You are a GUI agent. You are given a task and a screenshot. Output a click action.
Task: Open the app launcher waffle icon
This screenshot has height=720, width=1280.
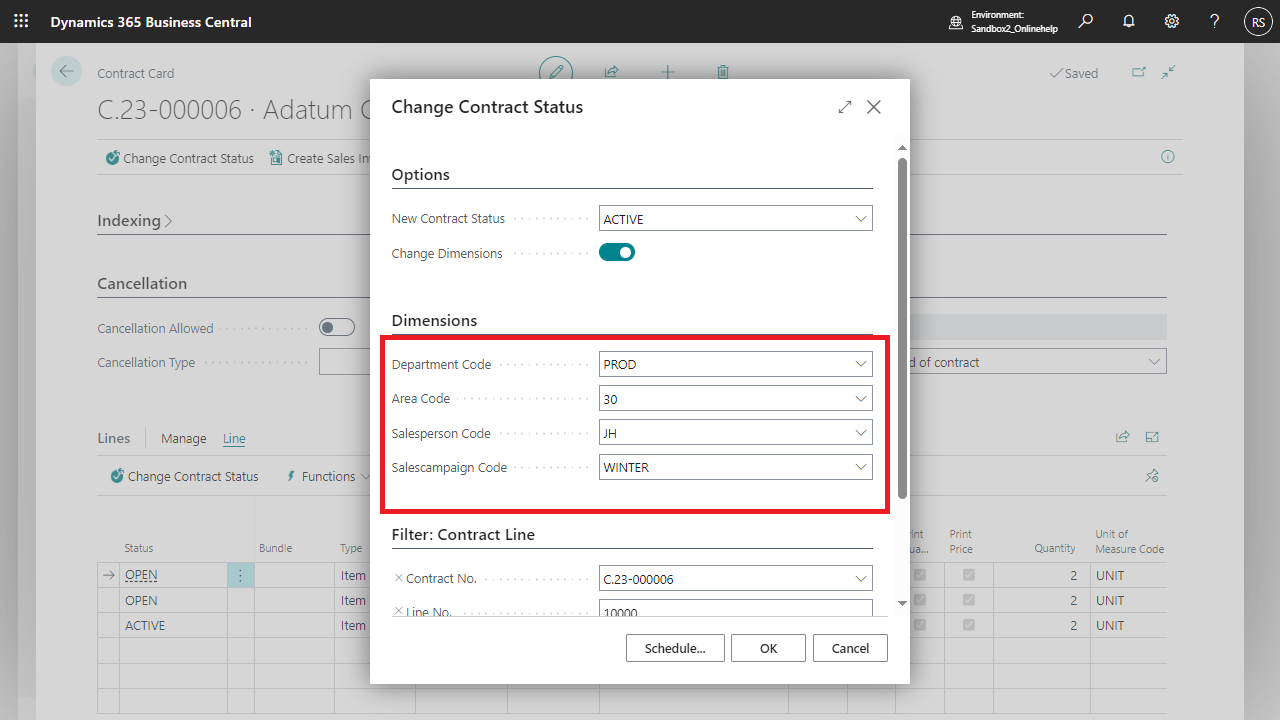pyautogui.click(x=21, y=21)
